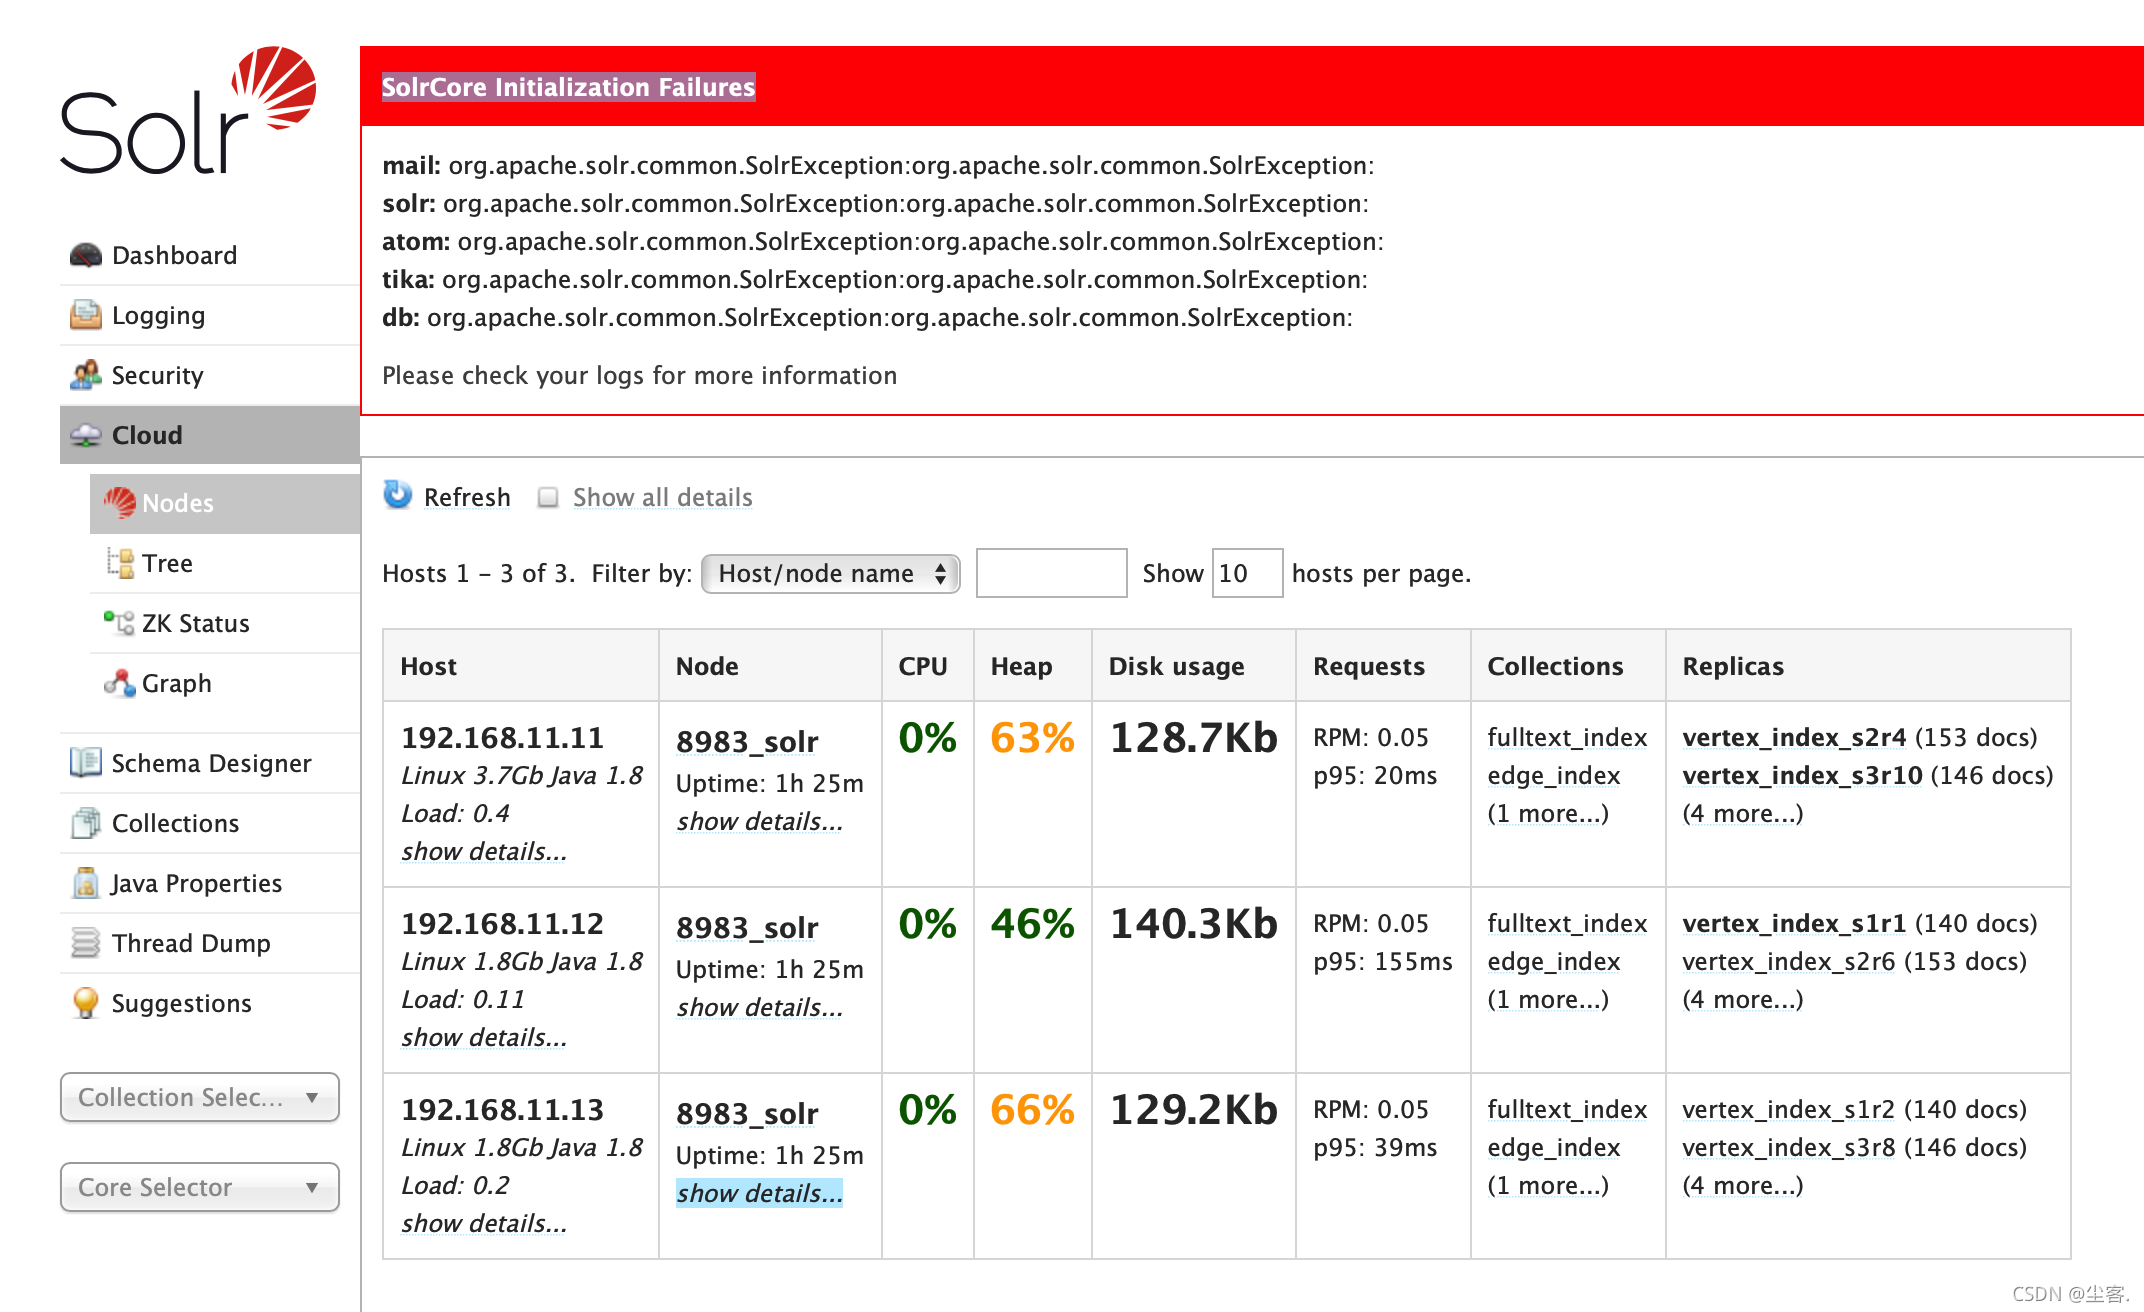Click the Collections stacked pages icon
Image resolution: width=2144 pixels, height=1312 pixels.
click(86, 823)
